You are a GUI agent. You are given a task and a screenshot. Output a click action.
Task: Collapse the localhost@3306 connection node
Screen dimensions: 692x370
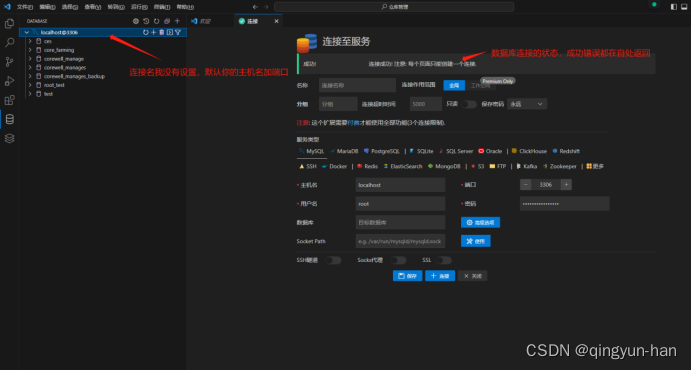[26, 32]
